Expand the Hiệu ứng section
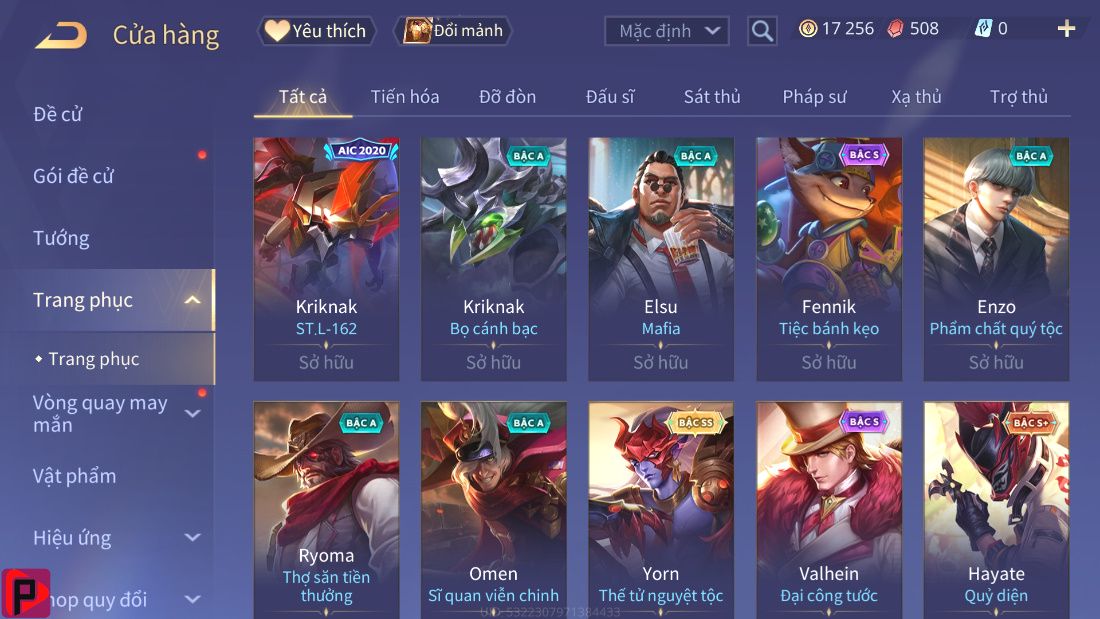1100x619 pixels. (x=192, y=538)
